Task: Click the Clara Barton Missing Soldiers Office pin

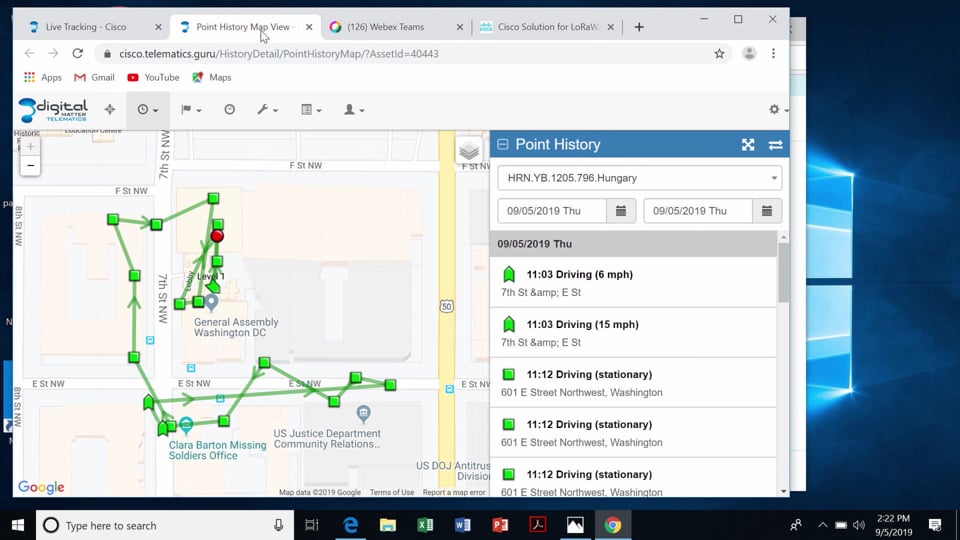Action: [x=186, y=424]
